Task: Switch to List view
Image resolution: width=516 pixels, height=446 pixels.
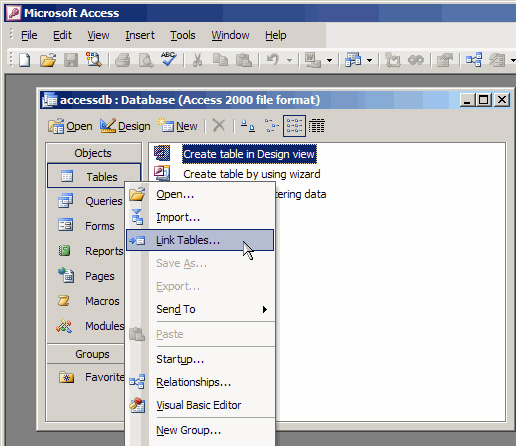Action: [294, 126]
